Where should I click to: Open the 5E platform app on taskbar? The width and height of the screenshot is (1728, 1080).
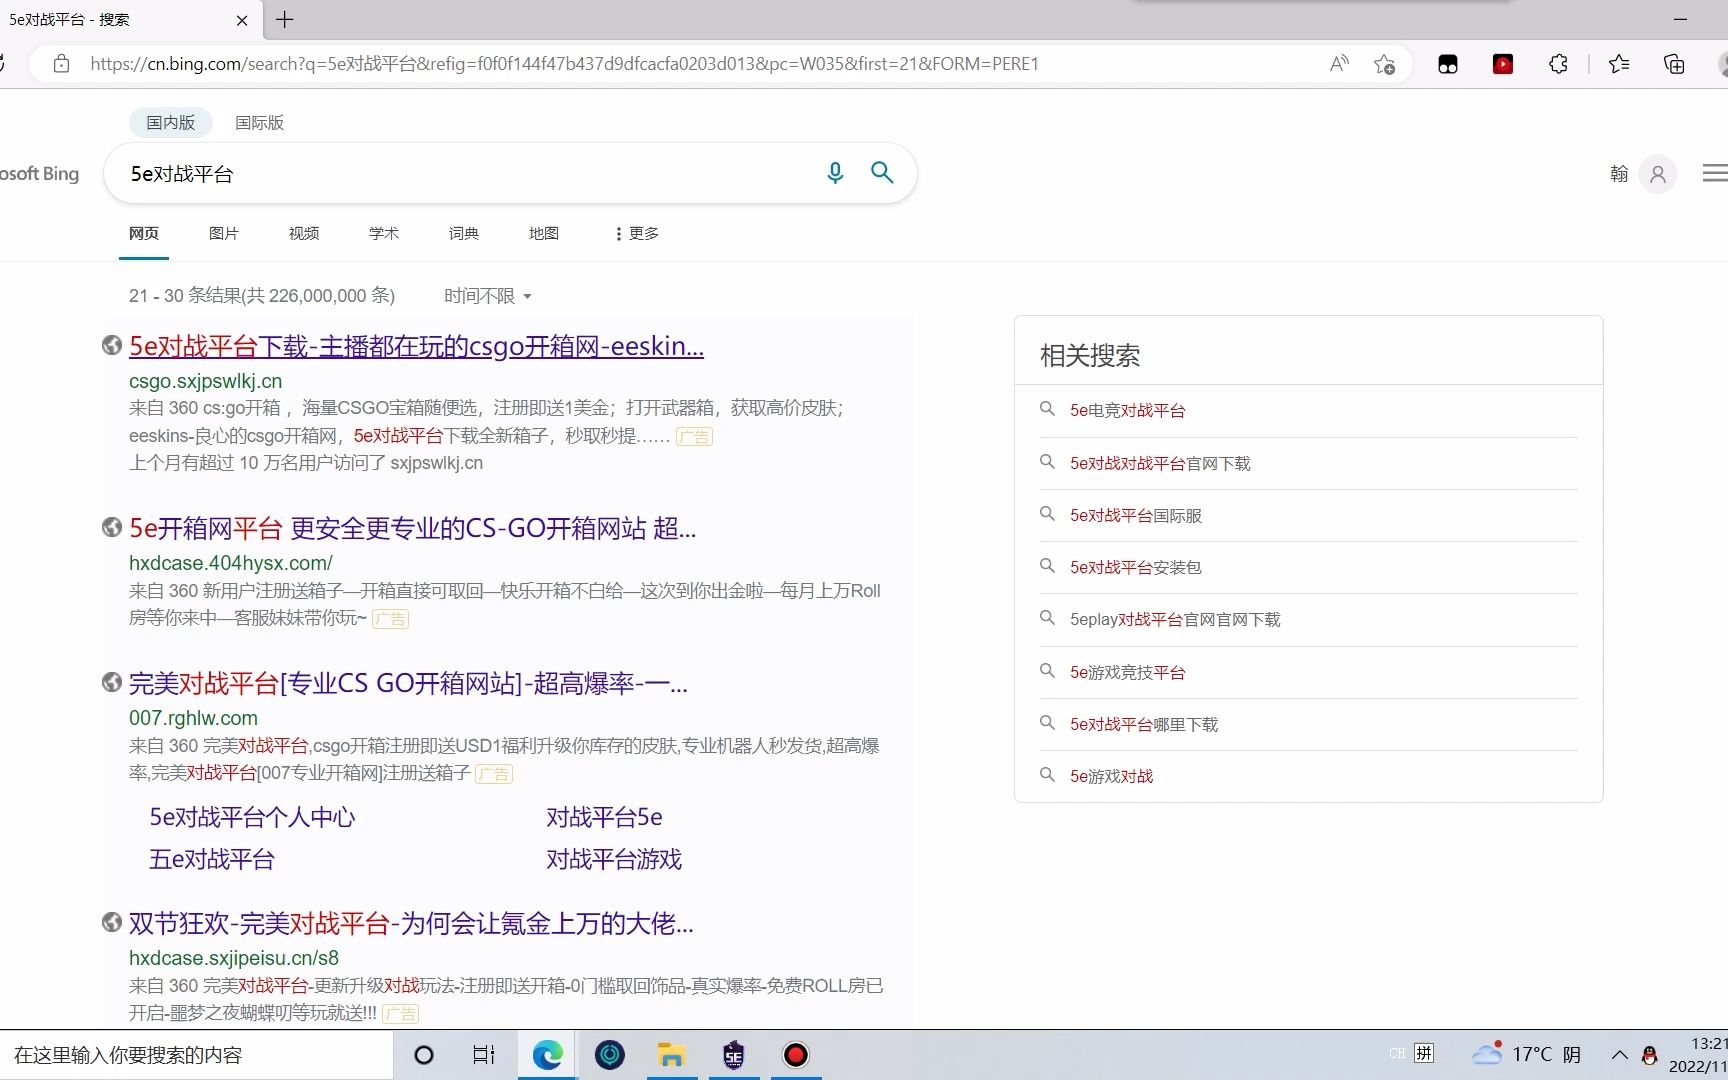[x=734, y=1055]
